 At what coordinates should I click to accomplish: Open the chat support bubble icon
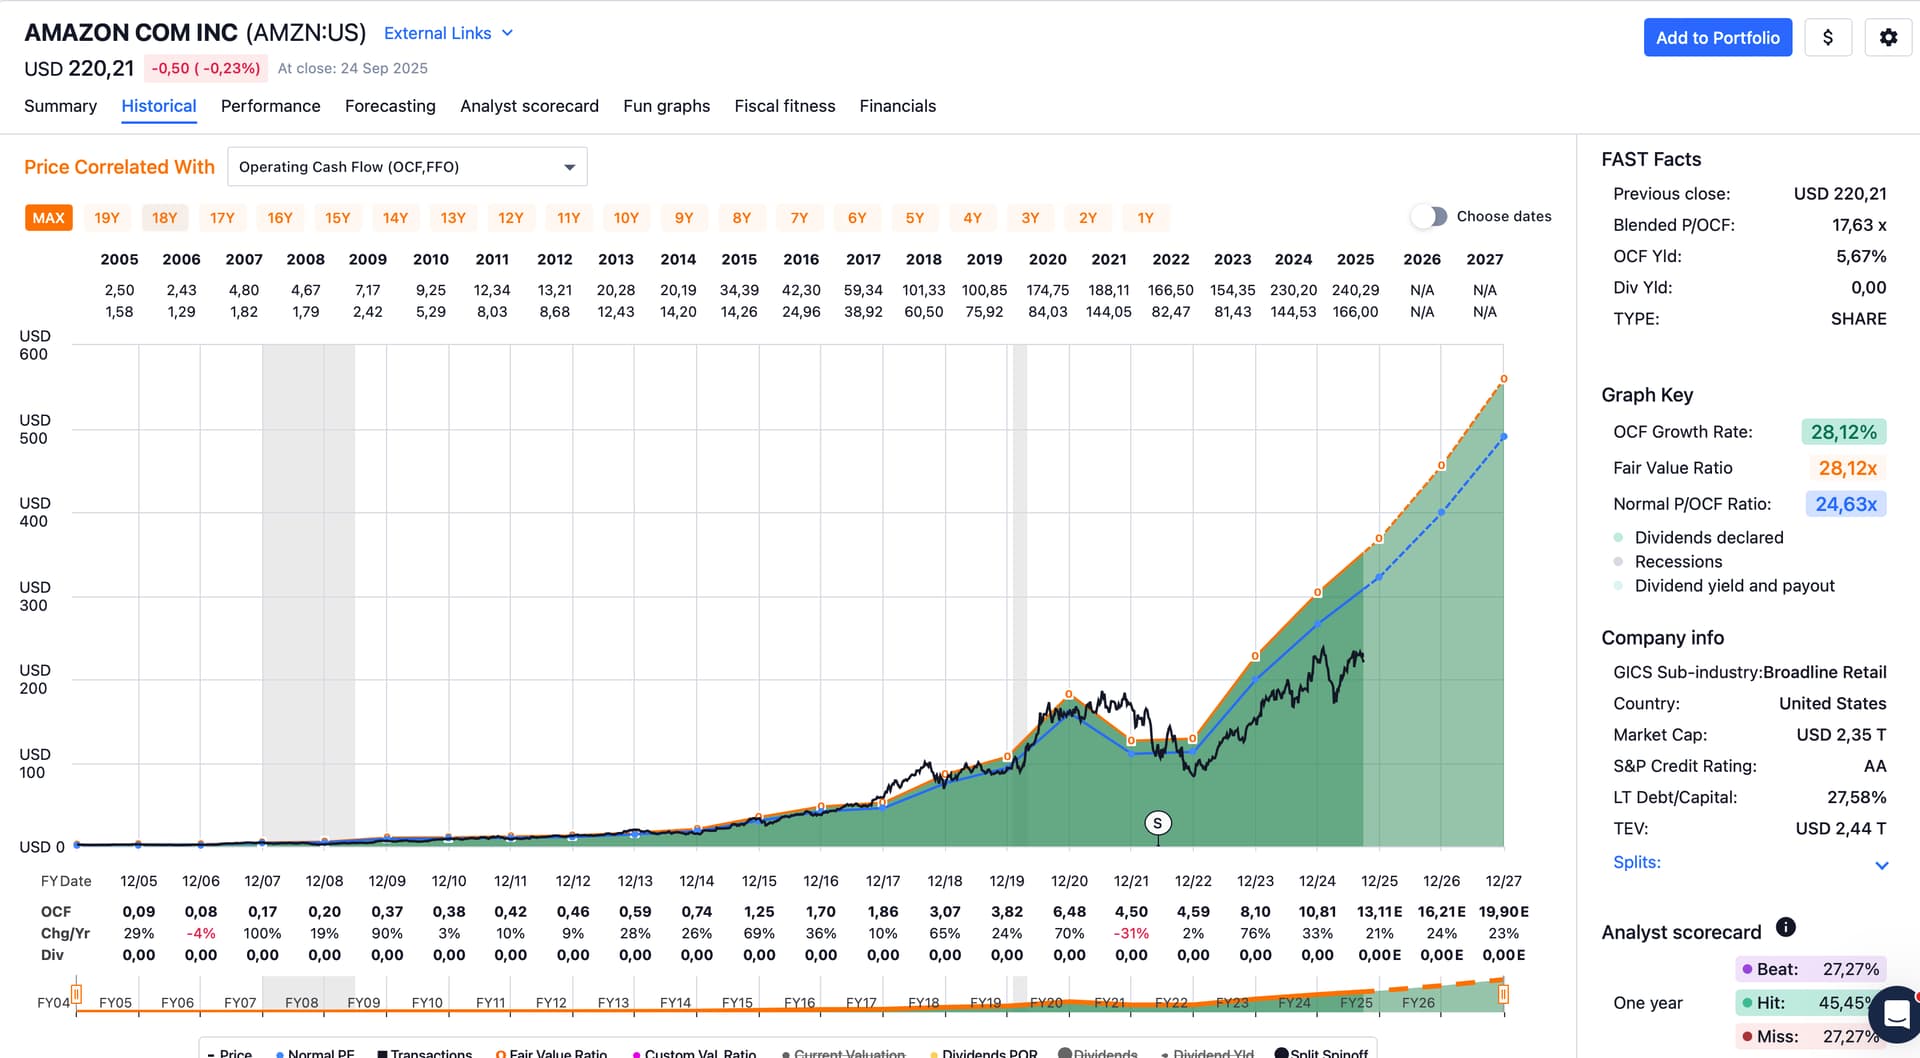[x=1895, y=1014]
